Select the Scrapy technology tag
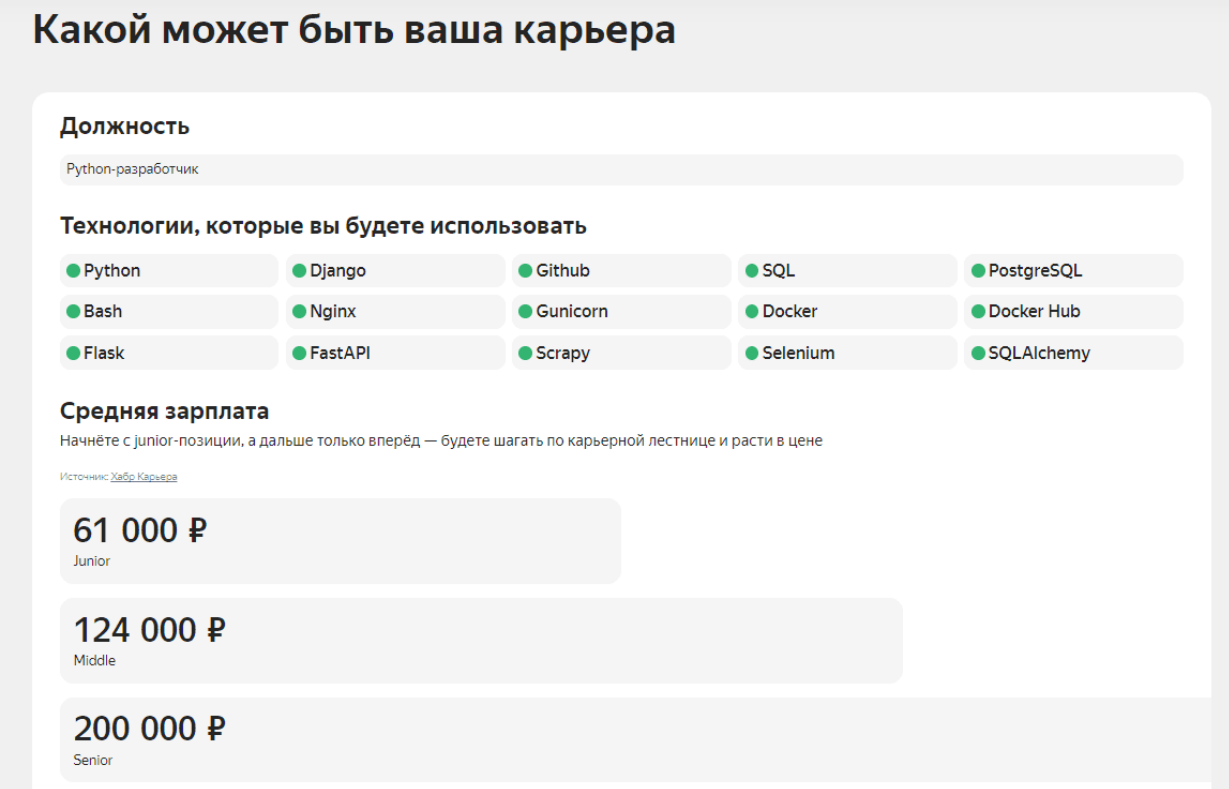 click(621, 353)
